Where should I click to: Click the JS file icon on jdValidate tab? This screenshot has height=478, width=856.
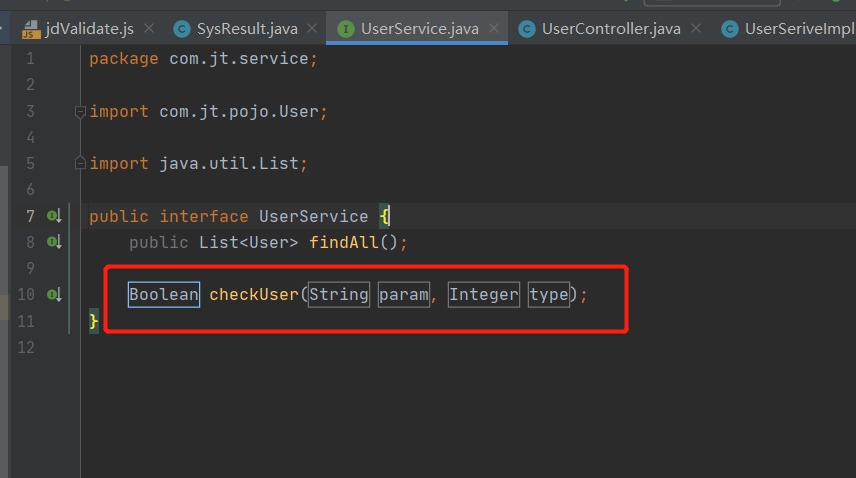pos(31,29)
